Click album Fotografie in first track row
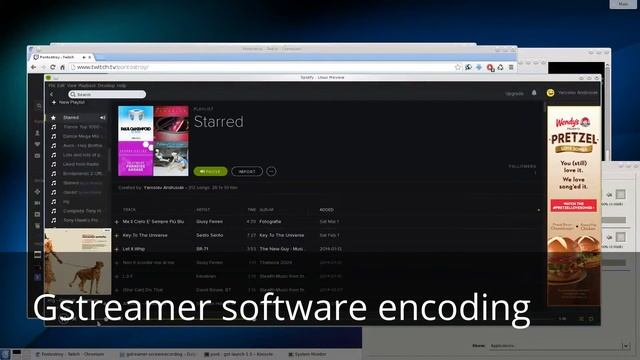The height and width of the screenshot is (360, 640). coord(270,222)
